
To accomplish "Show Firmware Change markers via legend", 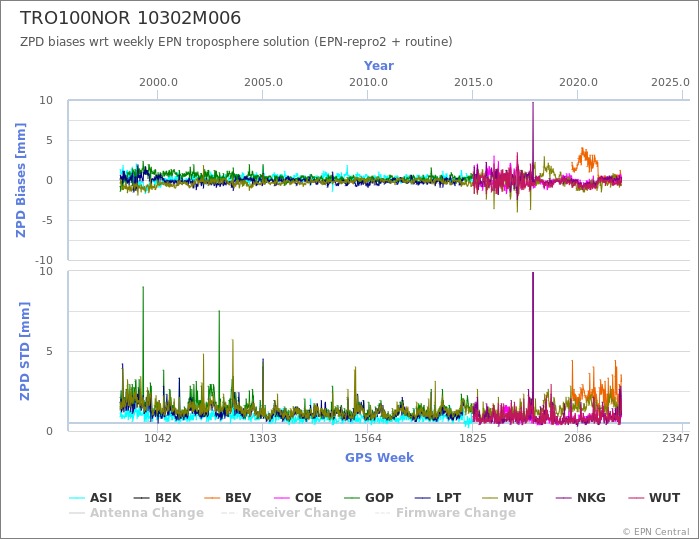I will coord(445,513).
